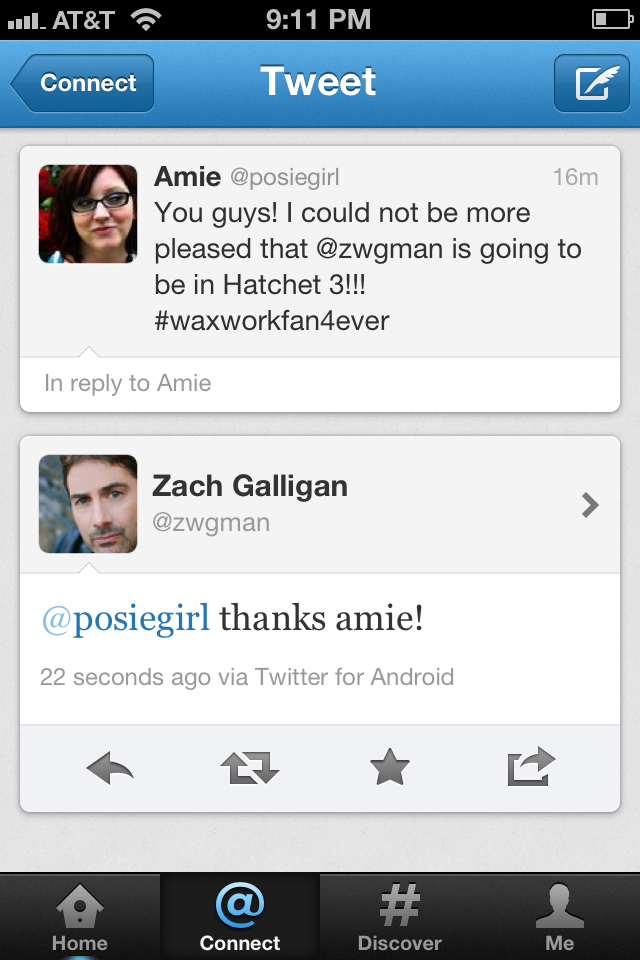The height and width of the screenshot is (960, 640).
Task: Tap the @posiegirl mention link
Action: 125,619
